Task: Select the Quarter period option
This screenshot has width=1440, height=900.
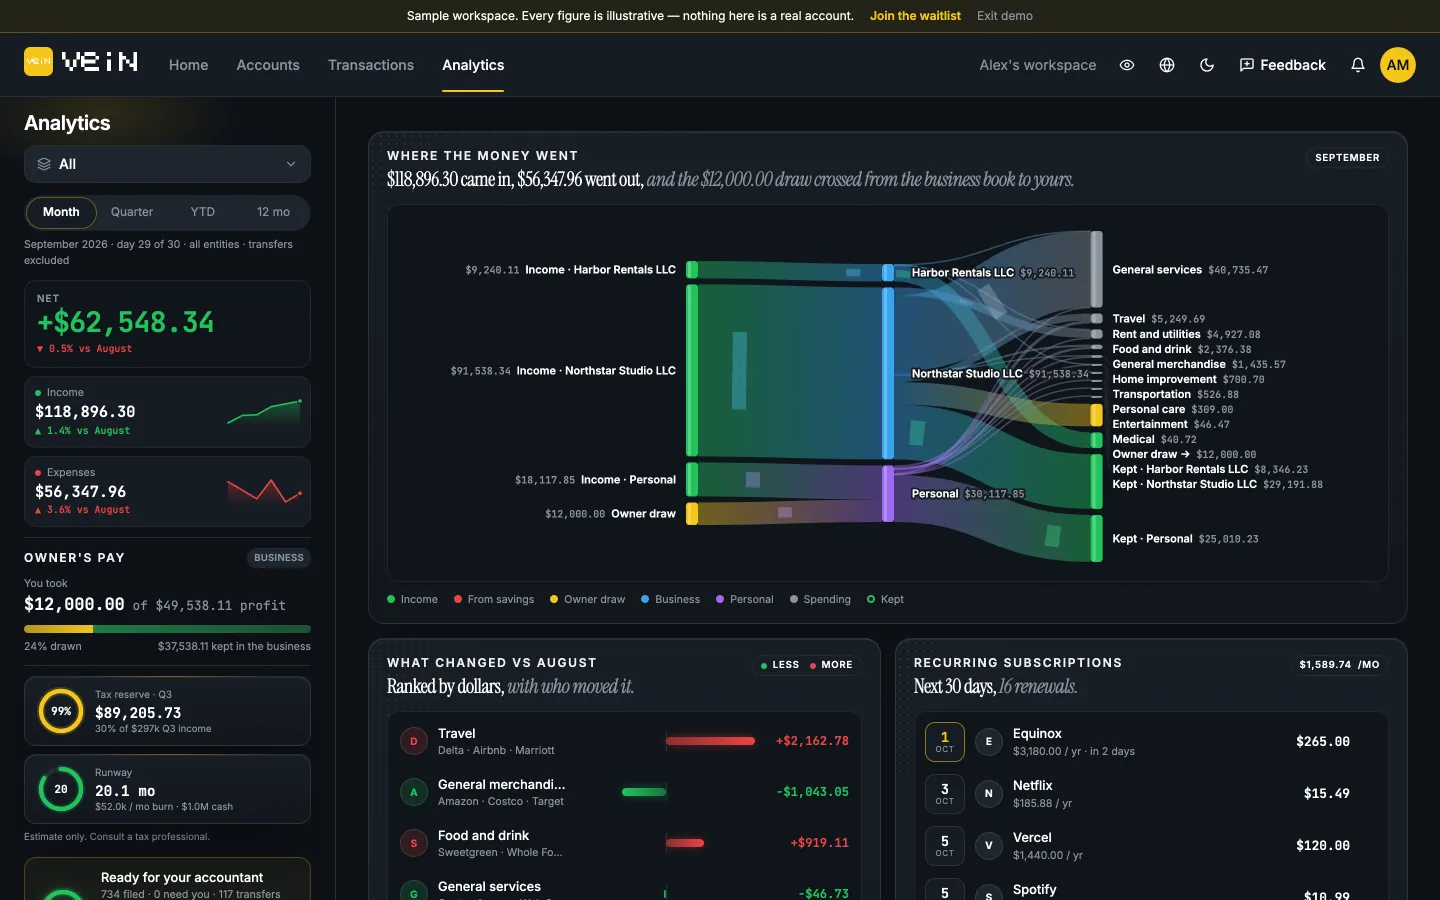Action: 132,212
